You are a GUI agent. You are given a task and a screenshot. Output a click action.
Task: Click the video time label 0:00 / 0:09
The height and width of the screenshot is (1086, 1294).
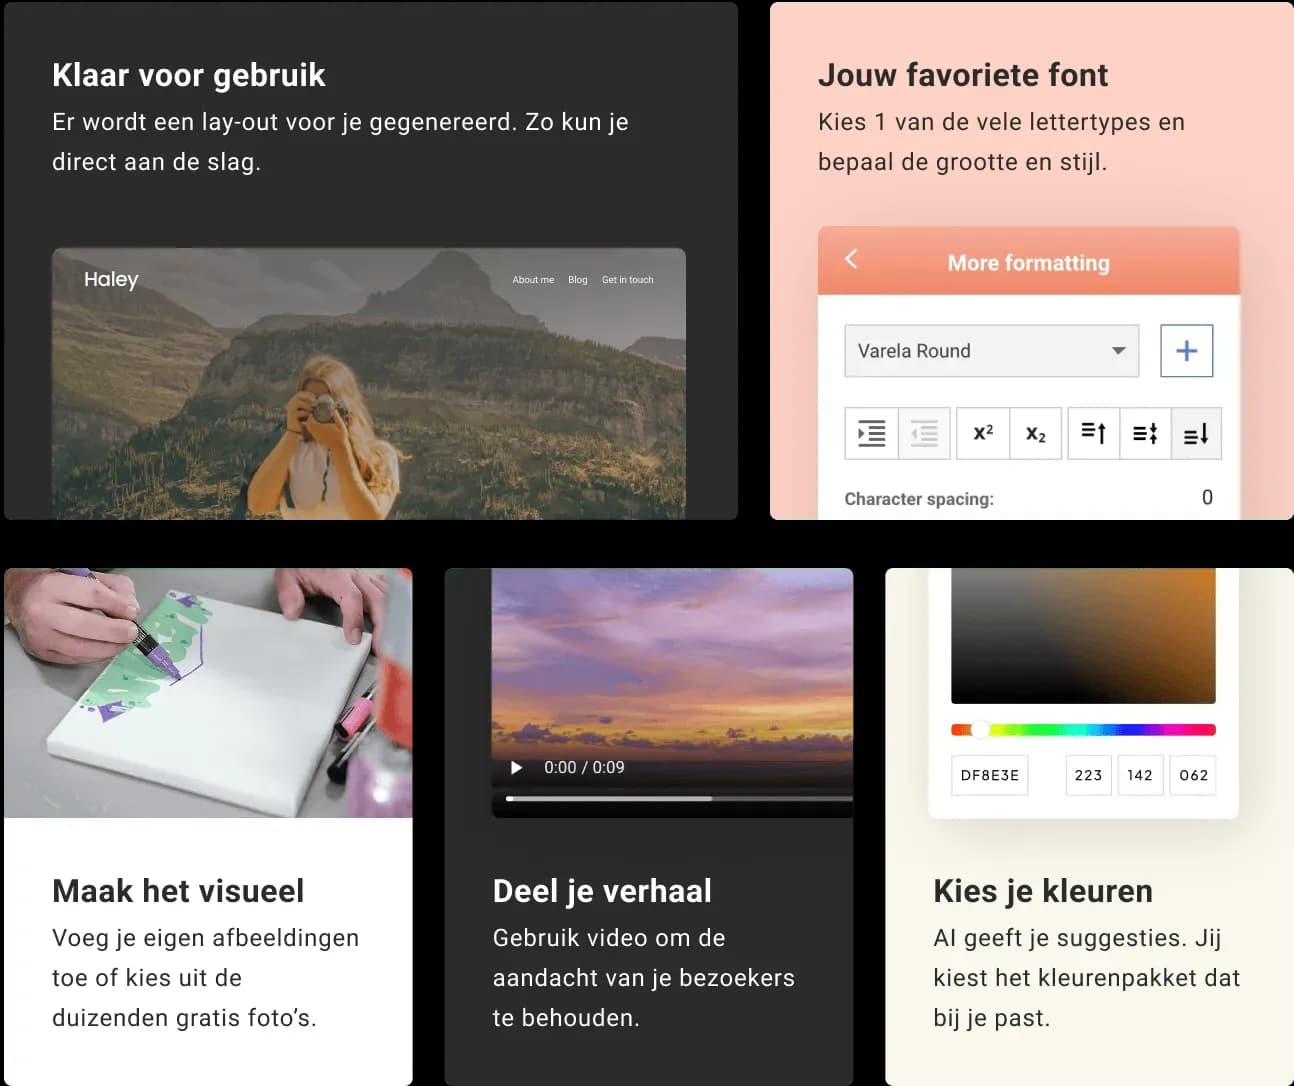click(584, 768)
